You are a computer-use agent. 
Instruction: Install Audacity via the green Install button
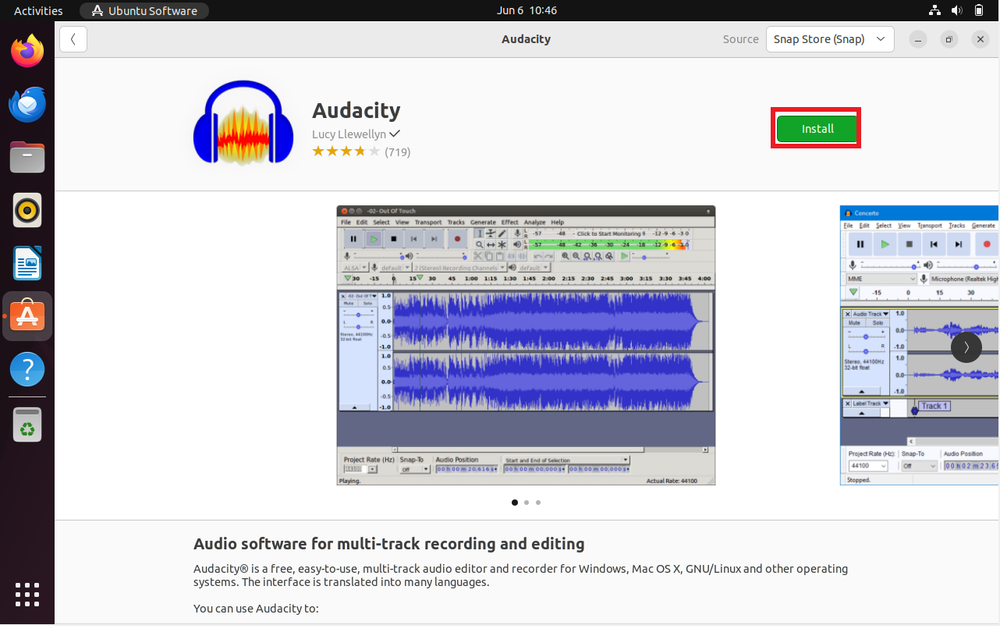816,128
